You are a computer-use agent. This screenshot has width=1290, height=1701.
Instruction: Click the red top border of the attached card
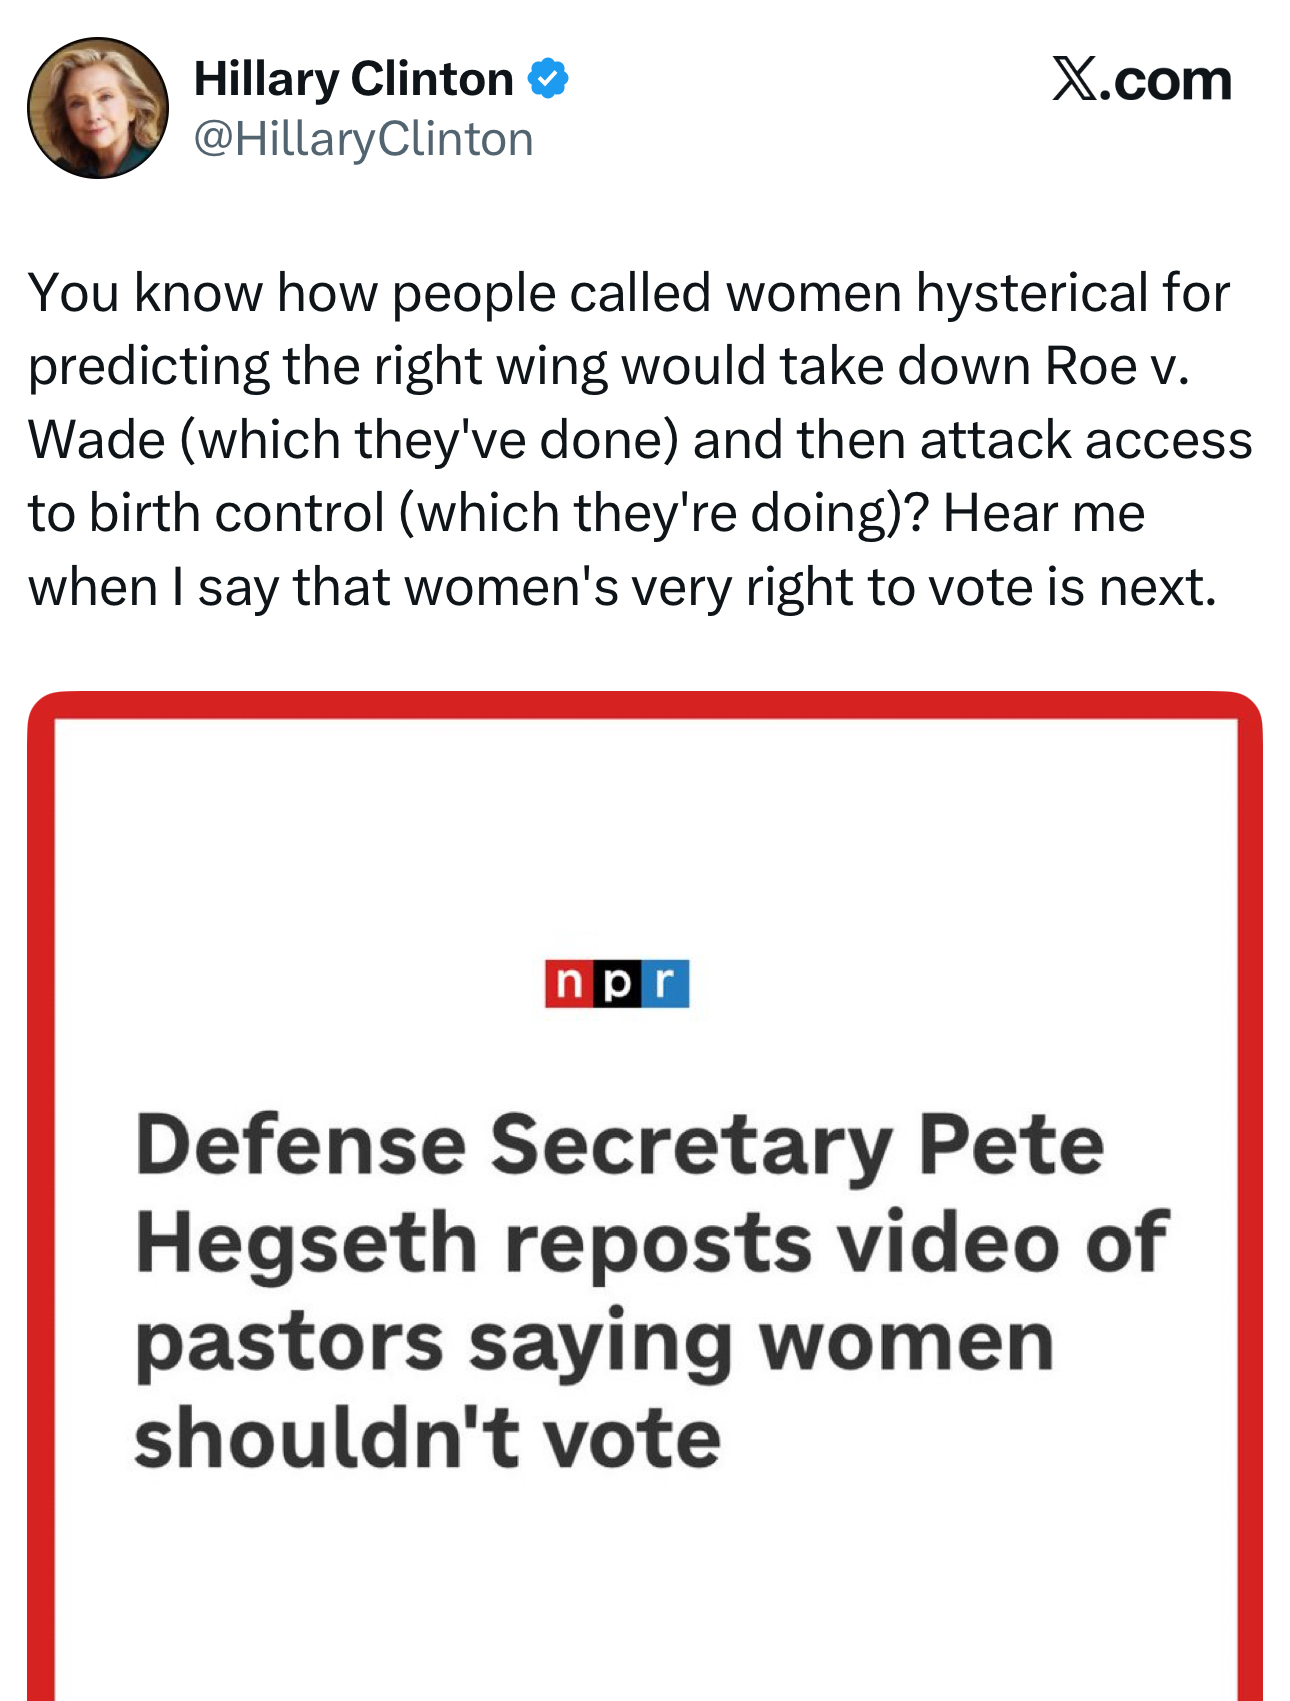pos(645,705)
